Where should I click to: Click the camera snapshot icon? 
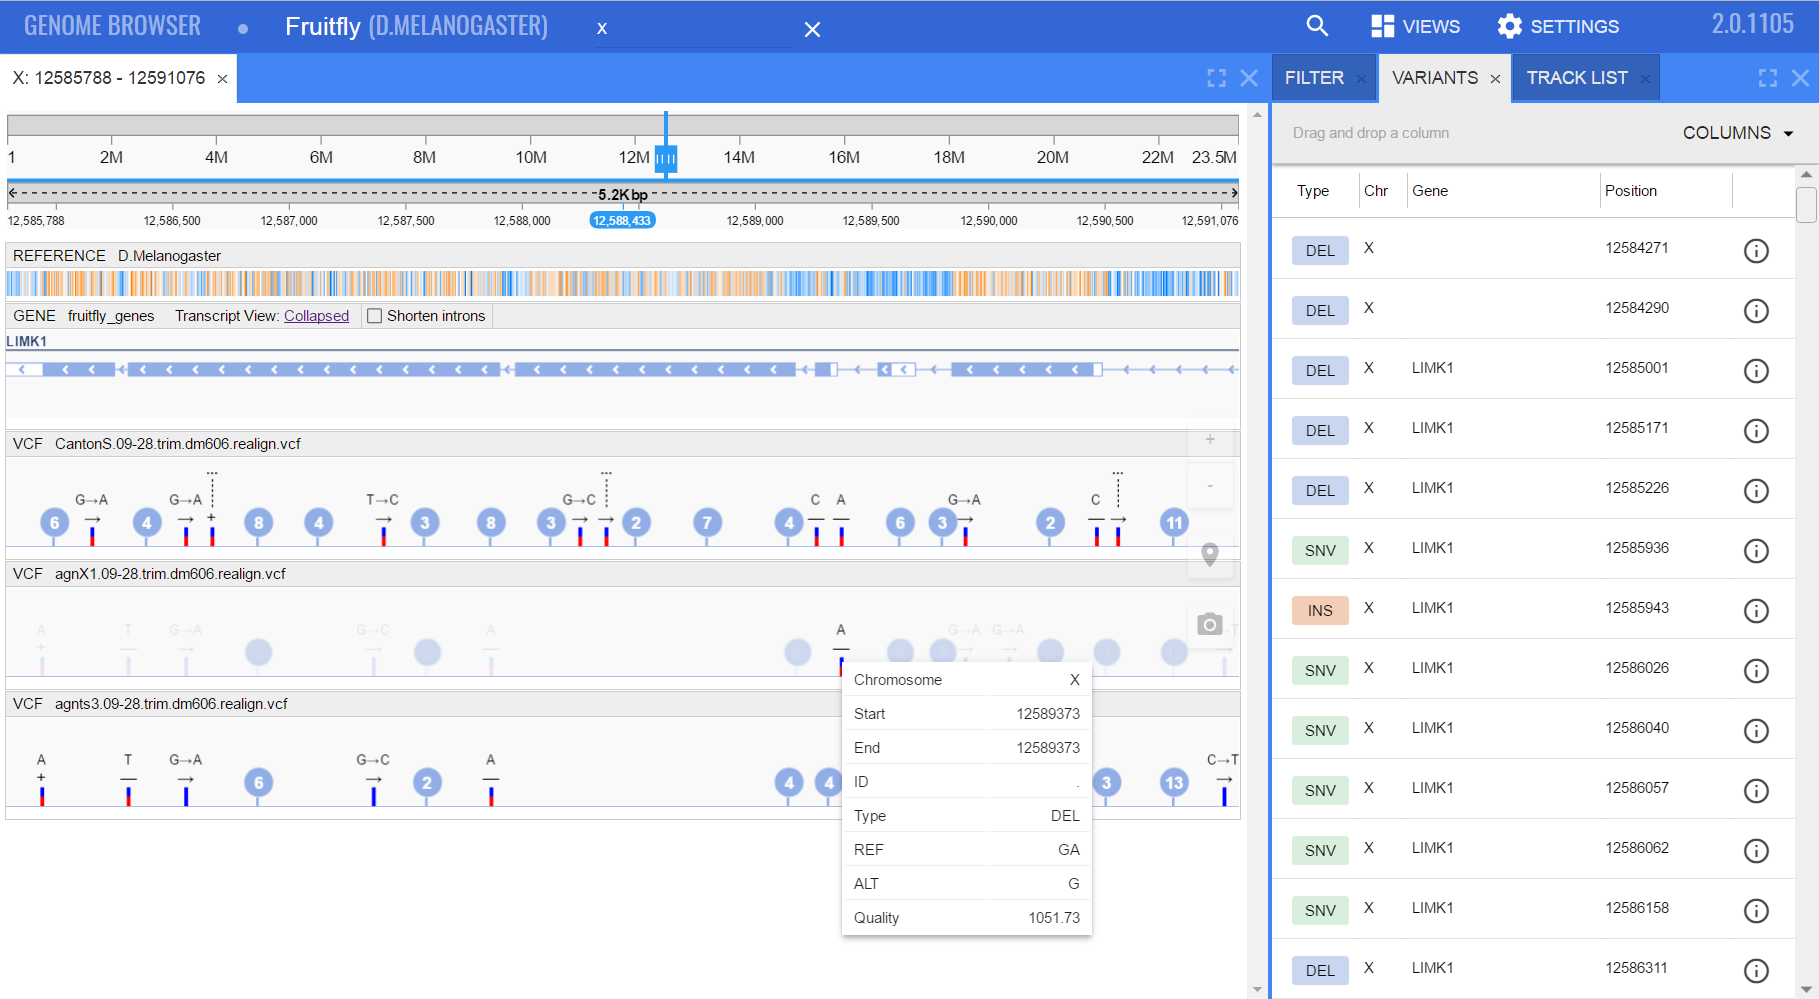click(x=1209, y=624)
